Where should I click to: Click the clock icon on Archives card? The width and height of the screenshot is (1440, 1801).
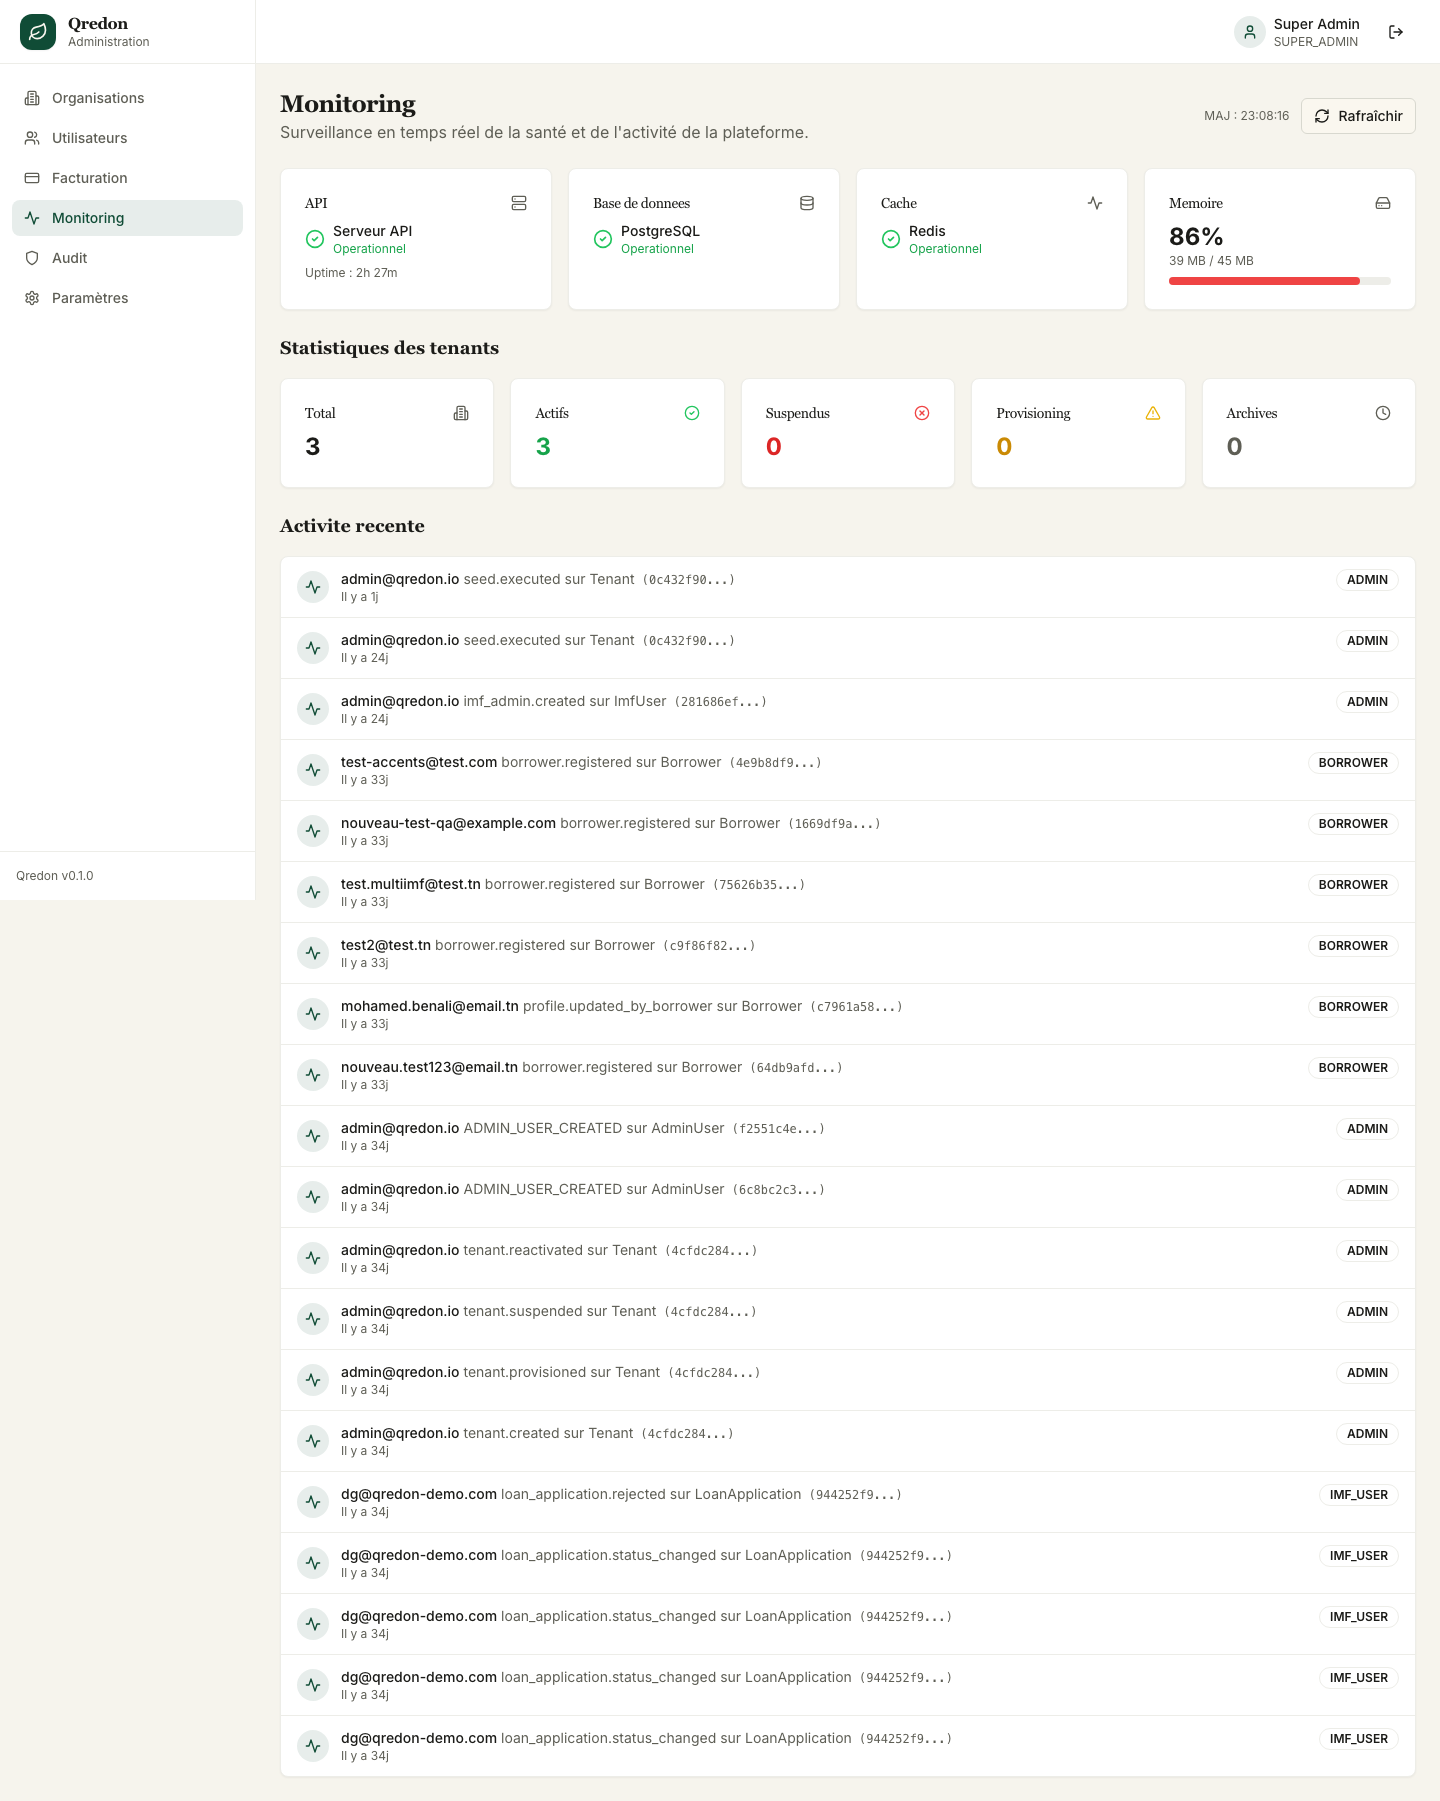(1383, 413)
